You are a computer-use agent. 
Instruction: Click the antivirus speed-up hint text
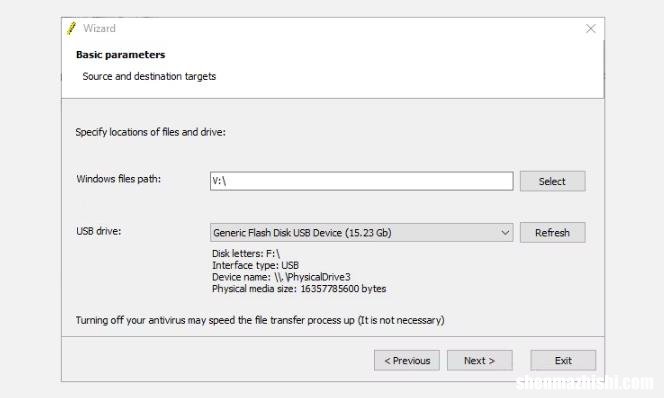click(260, 320)
